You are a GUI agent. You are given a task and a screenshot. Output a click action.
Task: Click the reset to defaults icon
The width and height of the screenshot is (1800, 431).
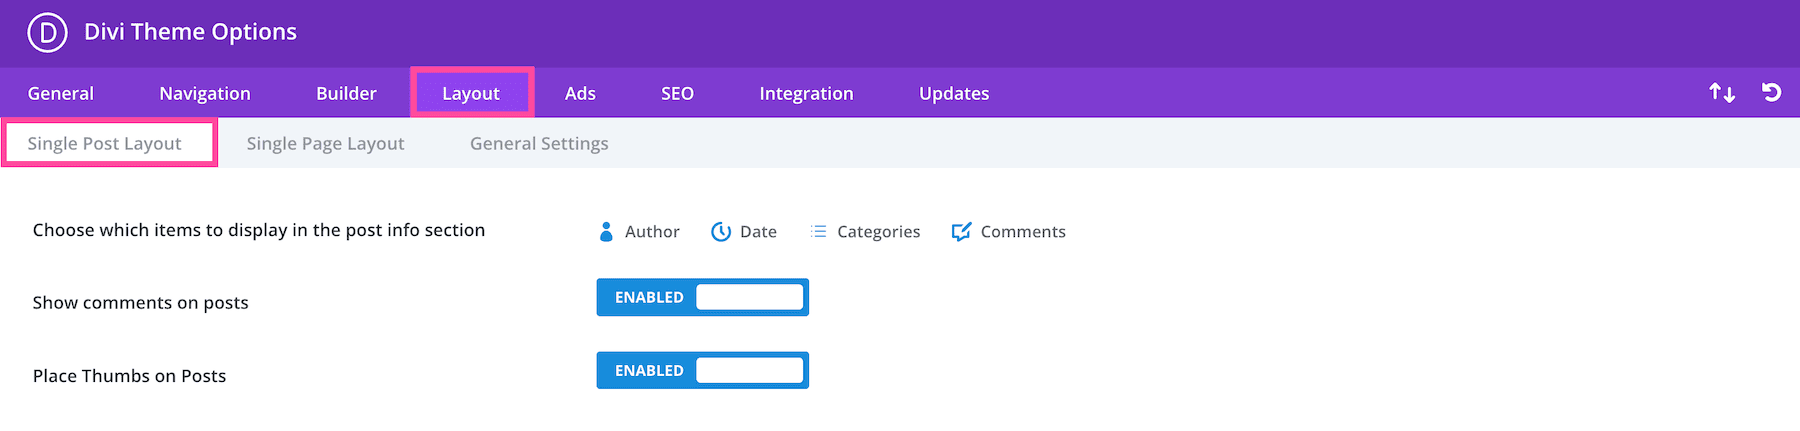[1771, 93]
